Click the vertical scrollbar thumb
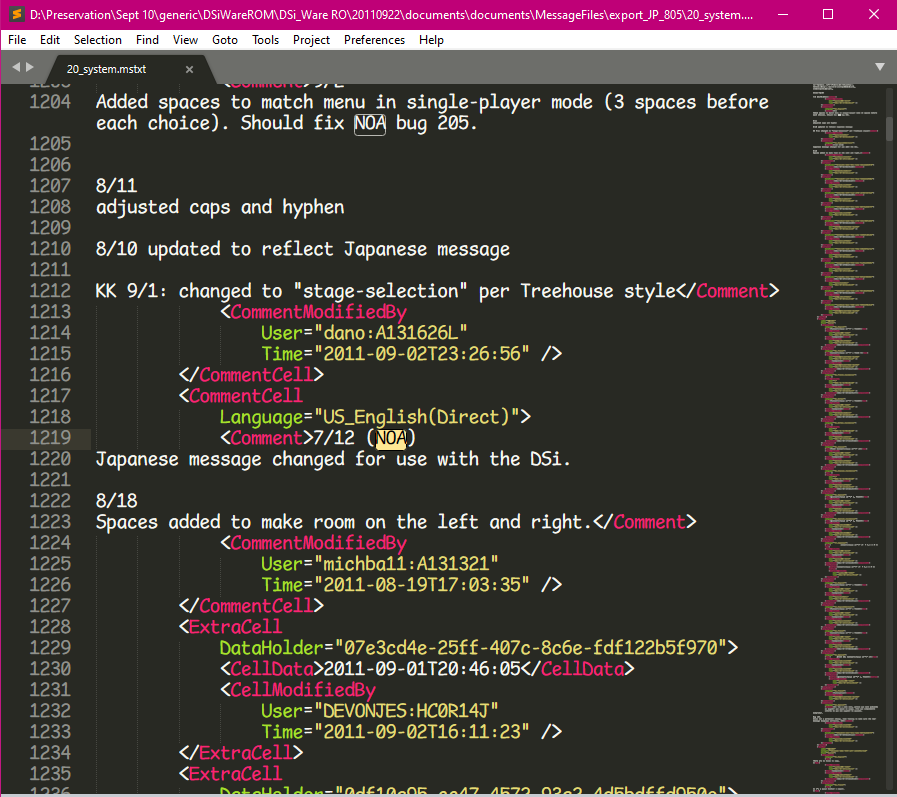This screenshot has height=797, width=897. pos(890,129)
